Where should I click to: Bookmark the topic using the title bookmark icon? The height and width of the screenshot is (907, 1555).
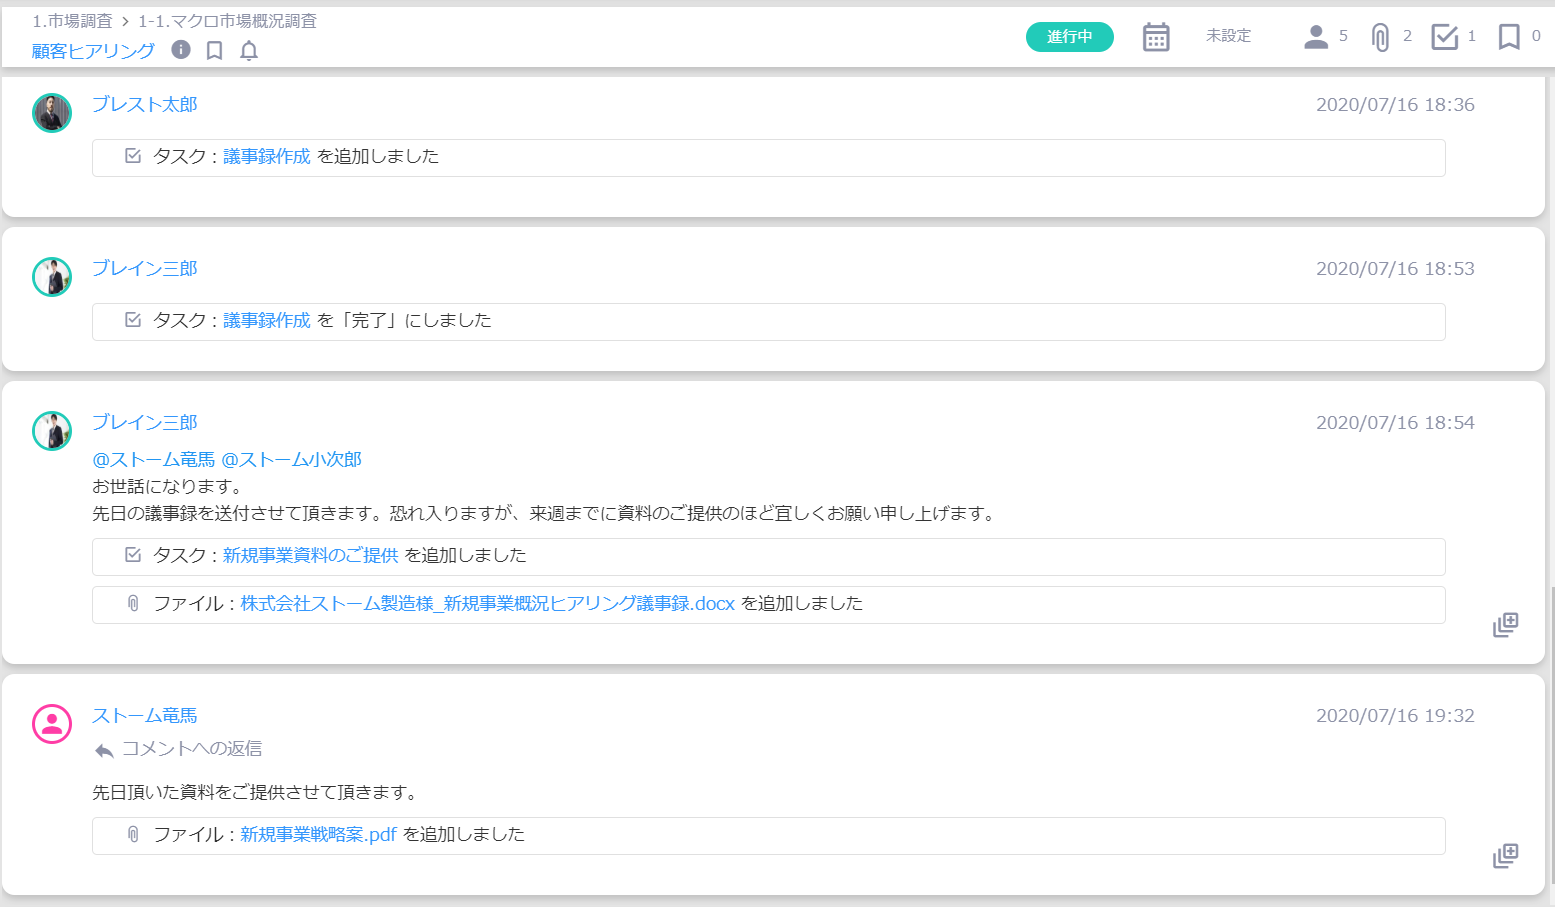coord(214,51)
